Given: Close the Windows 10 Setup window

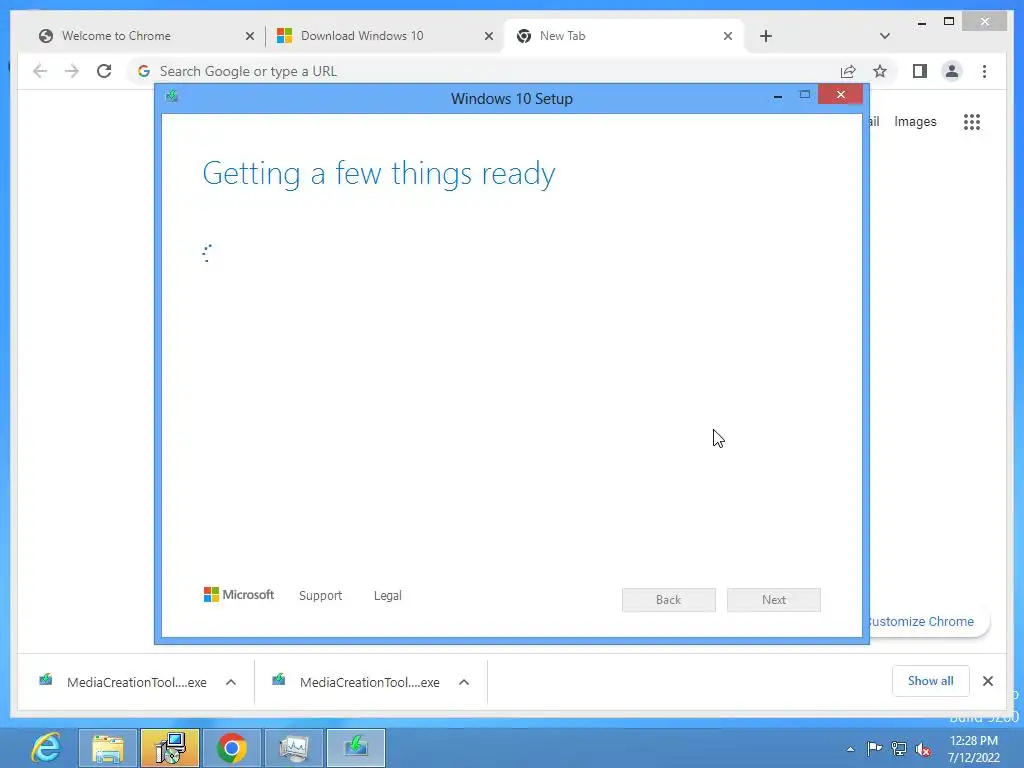Looking at the screenshot, I should pos(840,95).
